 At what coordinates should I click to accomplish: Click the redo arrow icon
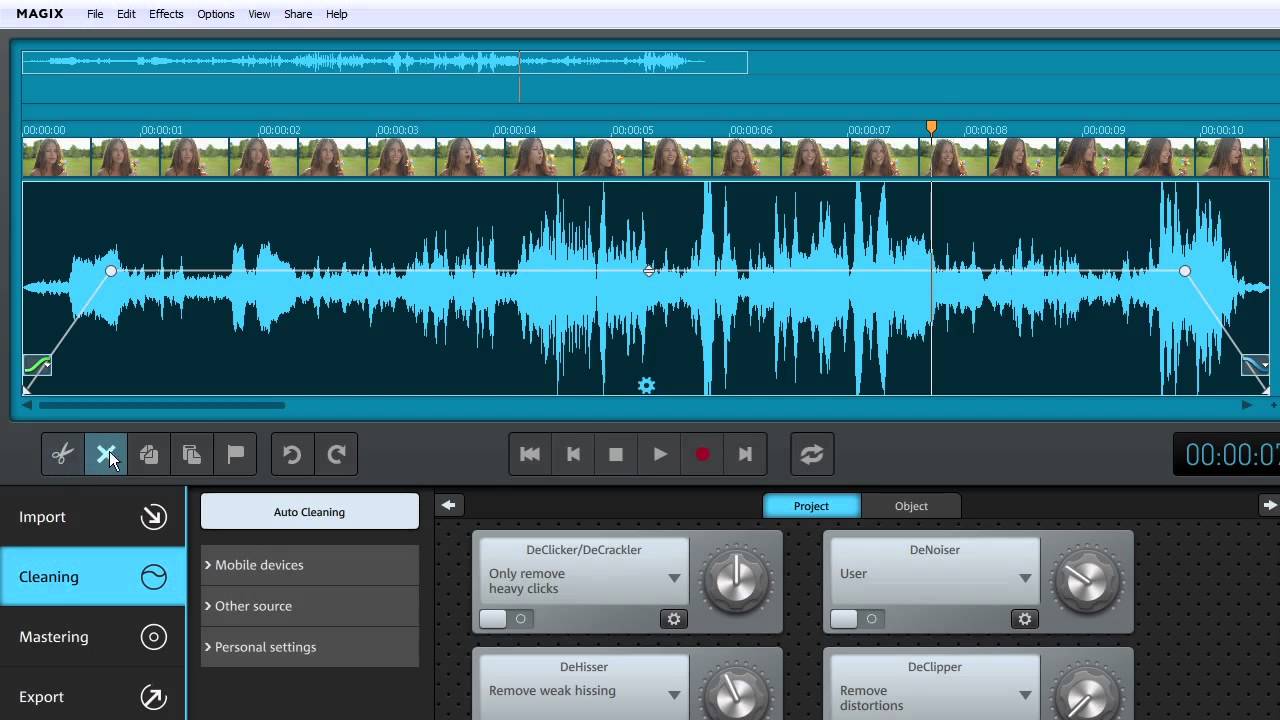tap(336, 455)
